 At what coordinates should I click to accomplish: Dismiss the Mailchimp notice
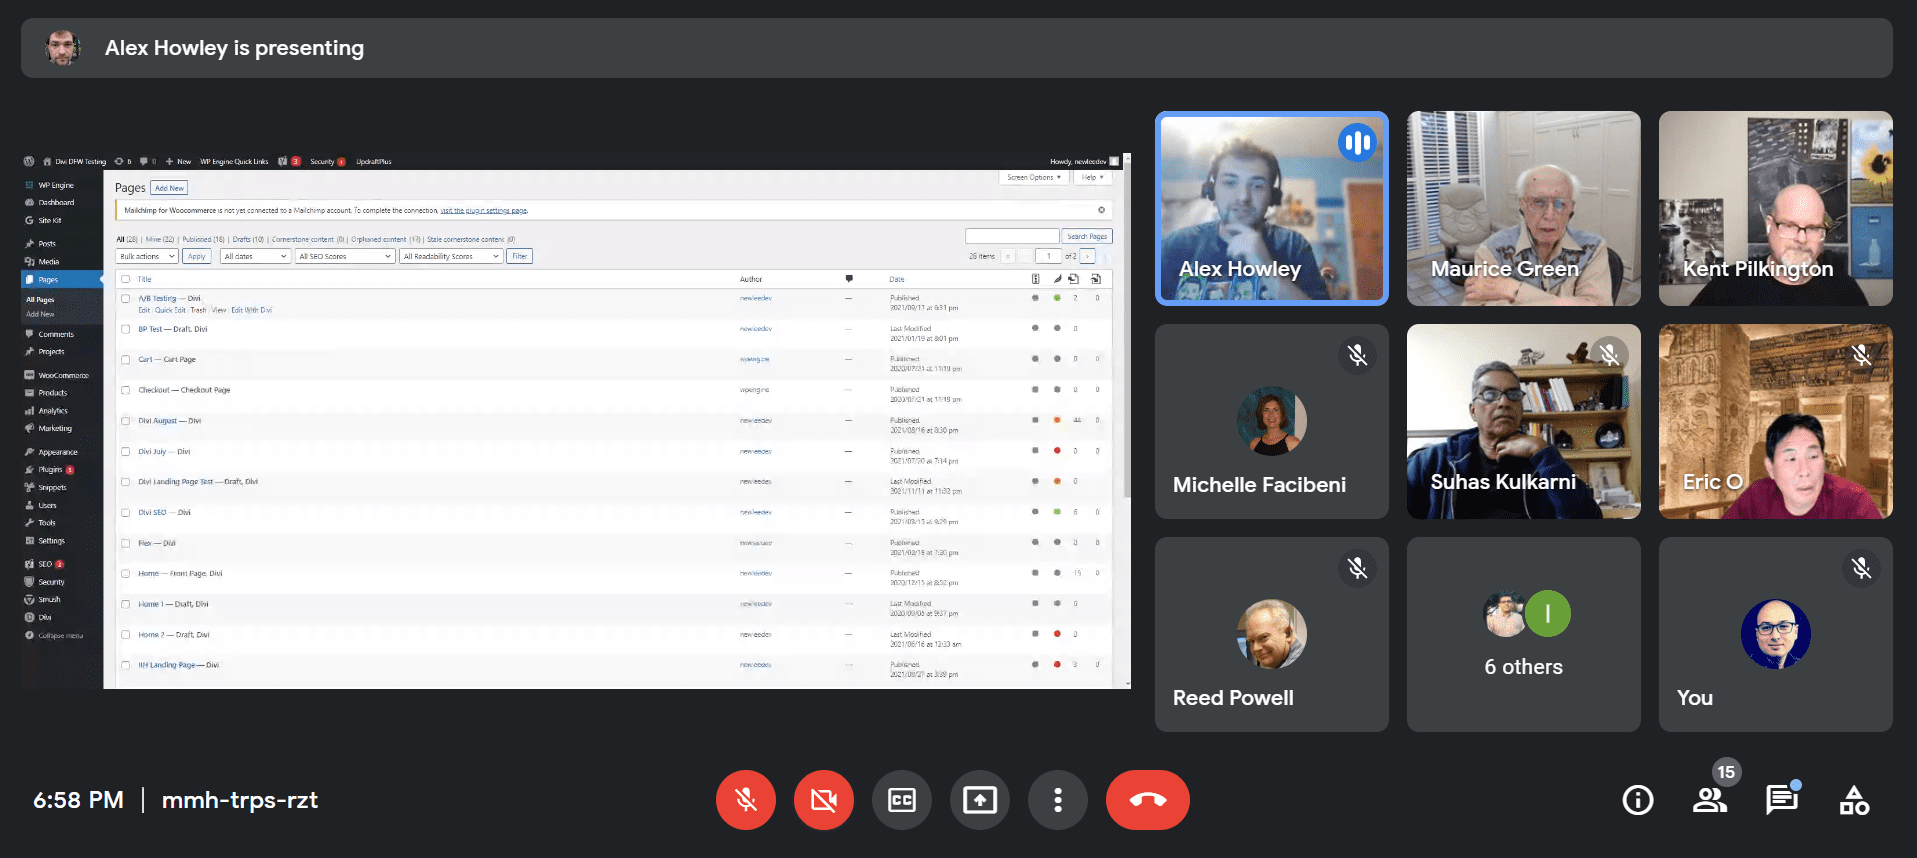(x=1101, y=210)
